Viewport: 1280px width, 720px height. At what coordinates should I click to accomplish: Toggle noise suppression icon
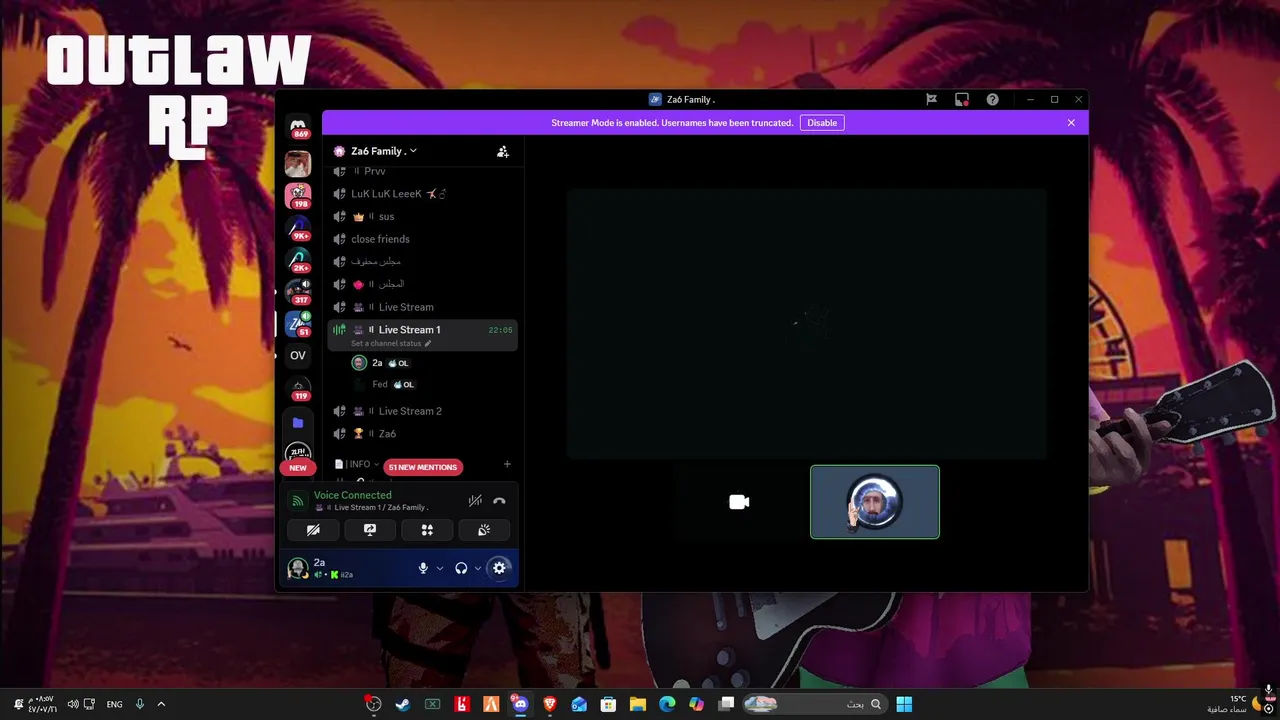(x=475, y=501)
